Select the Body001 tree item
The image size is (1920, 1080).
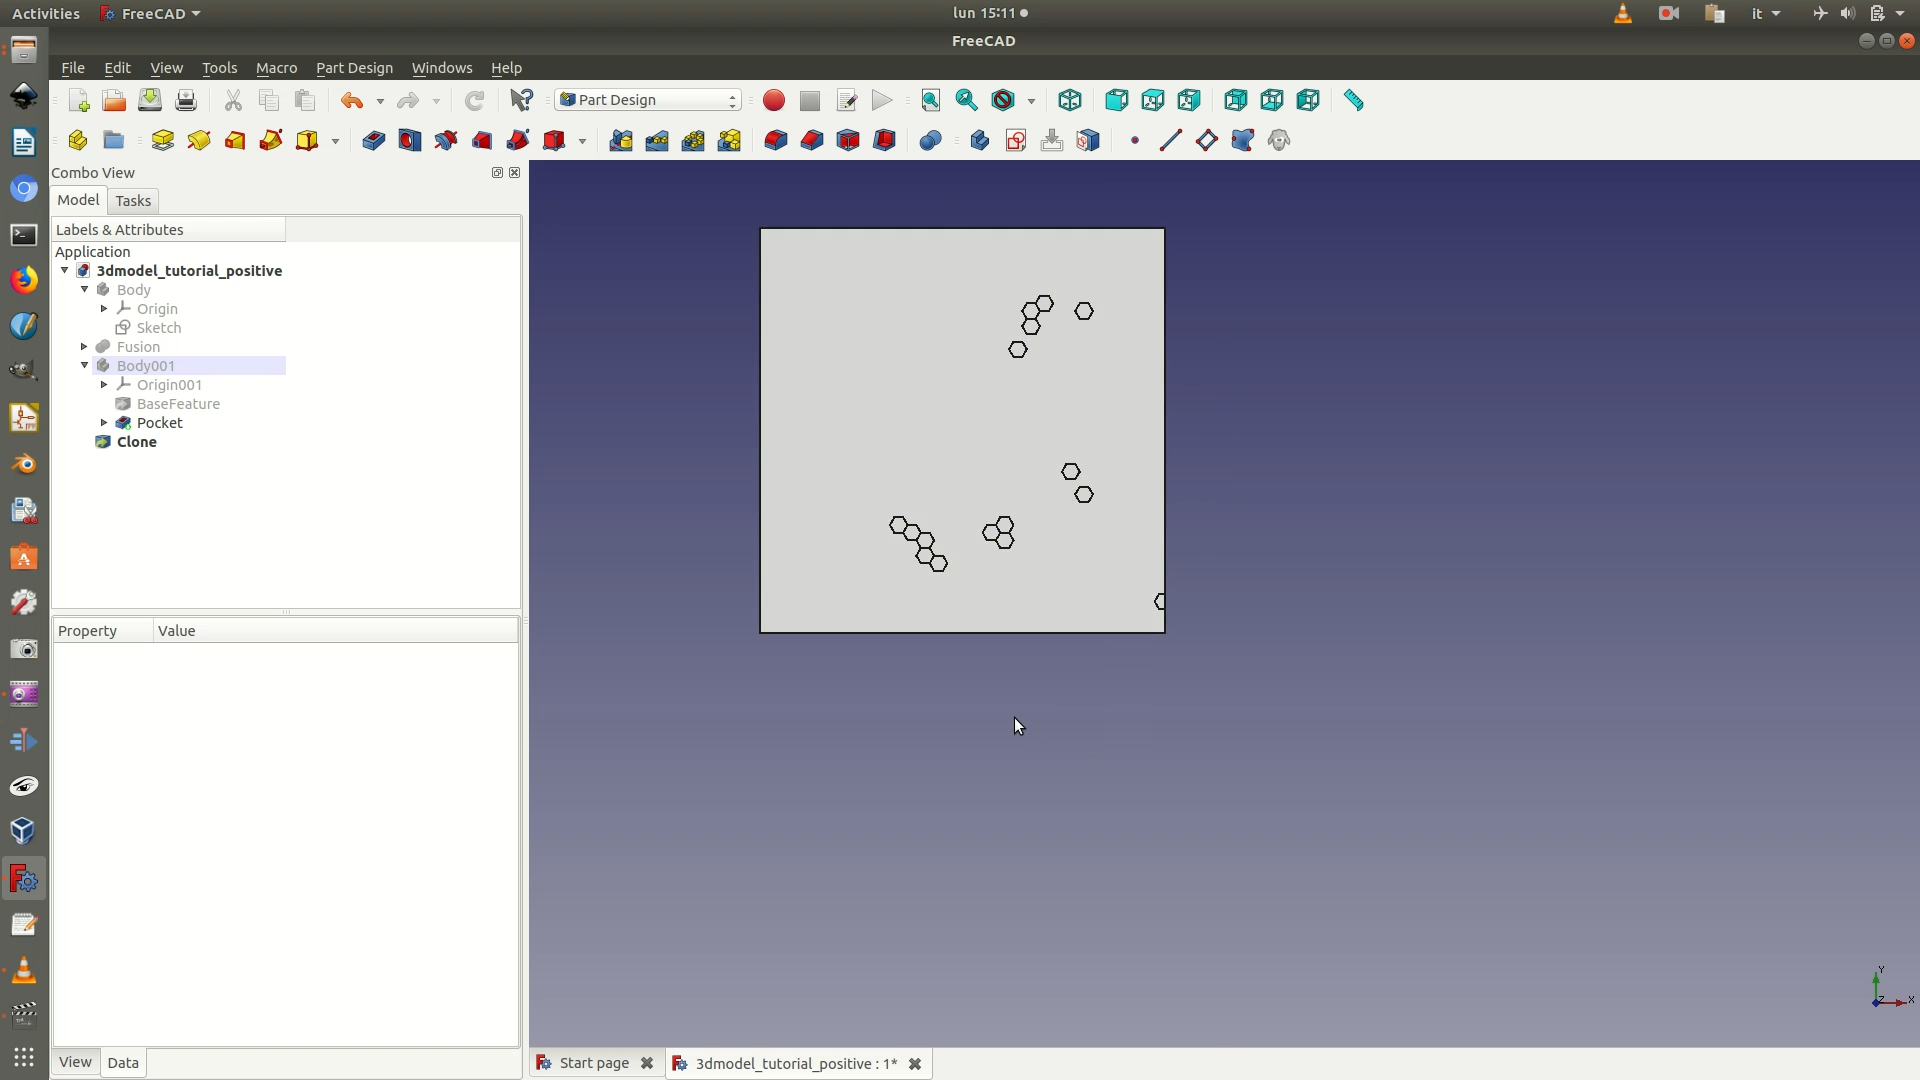(x=146, y=366)
